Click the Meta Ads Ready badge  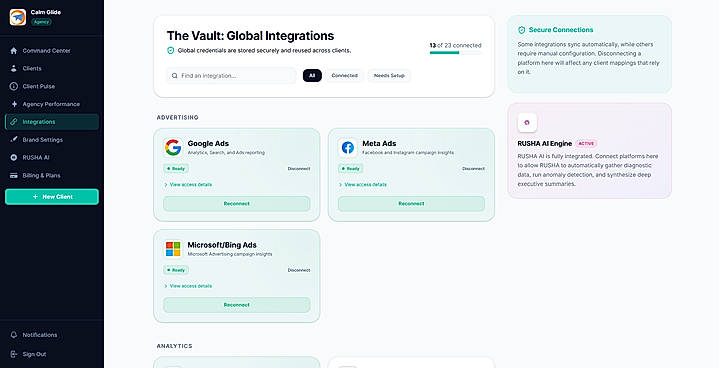[351, 169]
